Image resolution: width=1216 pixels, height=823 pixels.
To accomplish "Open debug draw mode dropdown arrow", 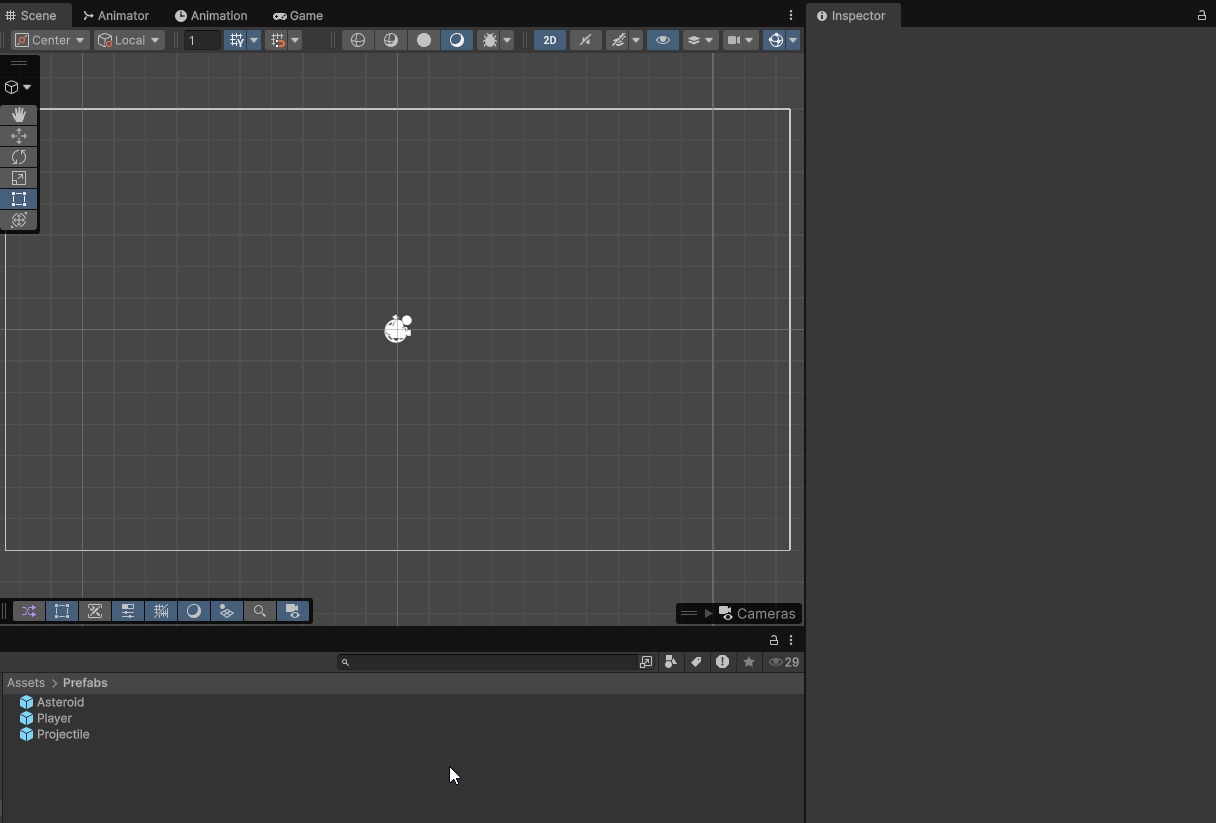I will pos(507,40).
